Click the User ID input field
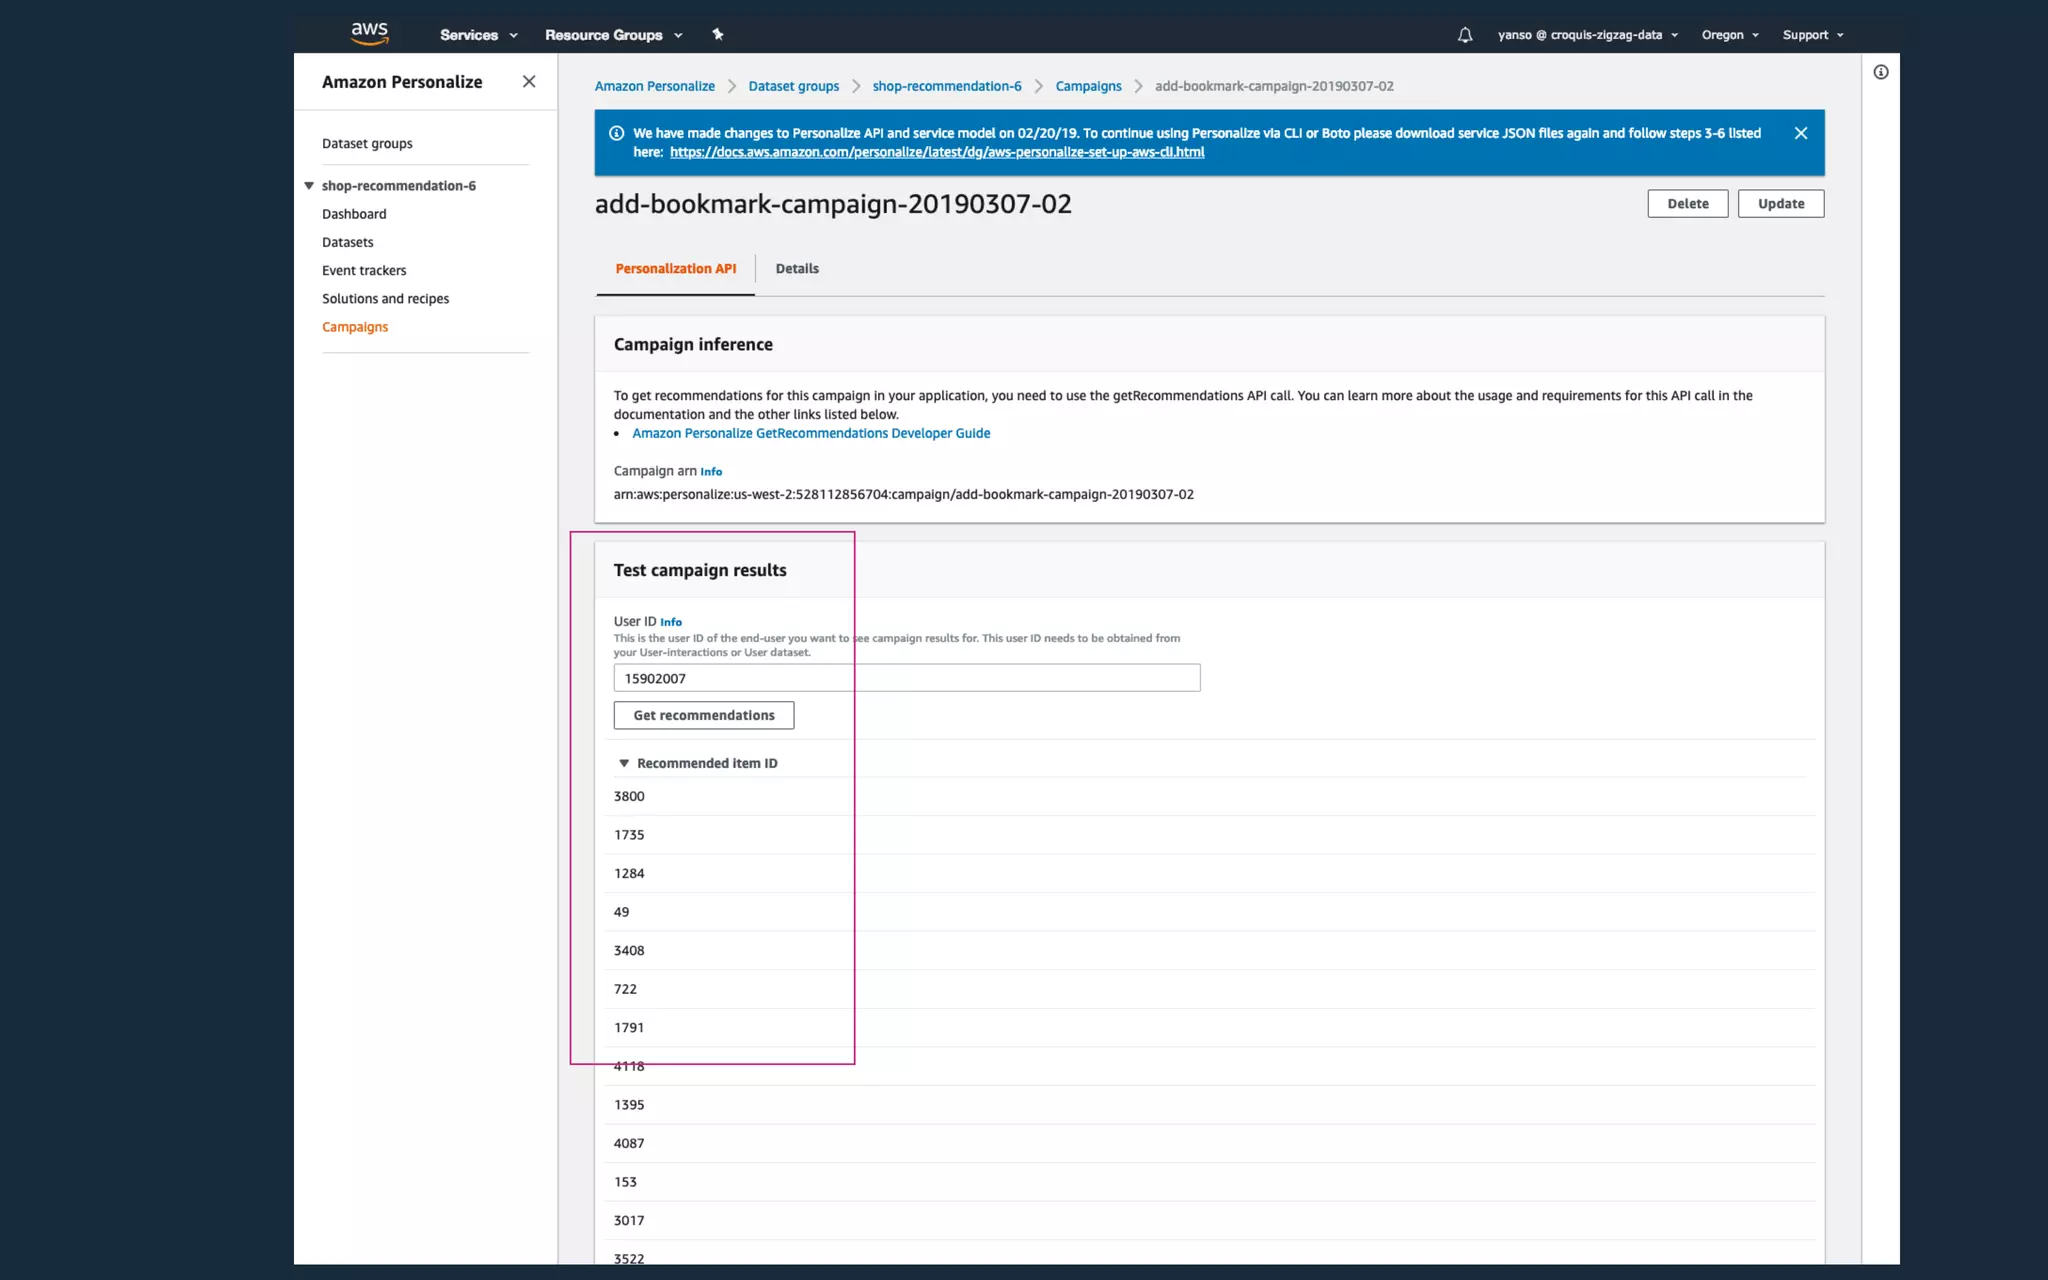 pyautogui.click(x=906, y=678)
